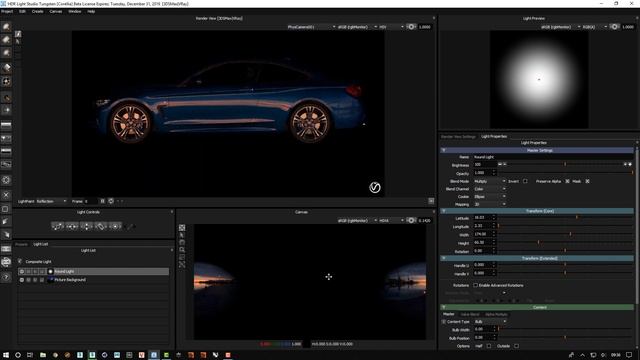Select the Gradient Light tool icon
The width and height of the screenshot is (640, 360).
6,68
